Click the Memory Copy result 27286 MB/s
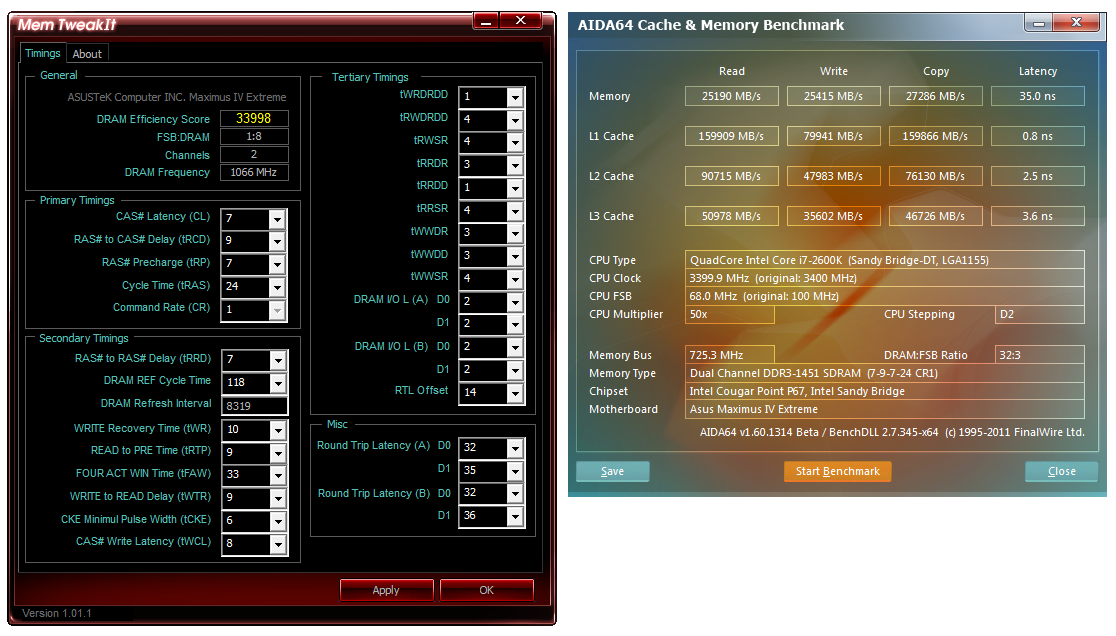 (x=935, y=96)
